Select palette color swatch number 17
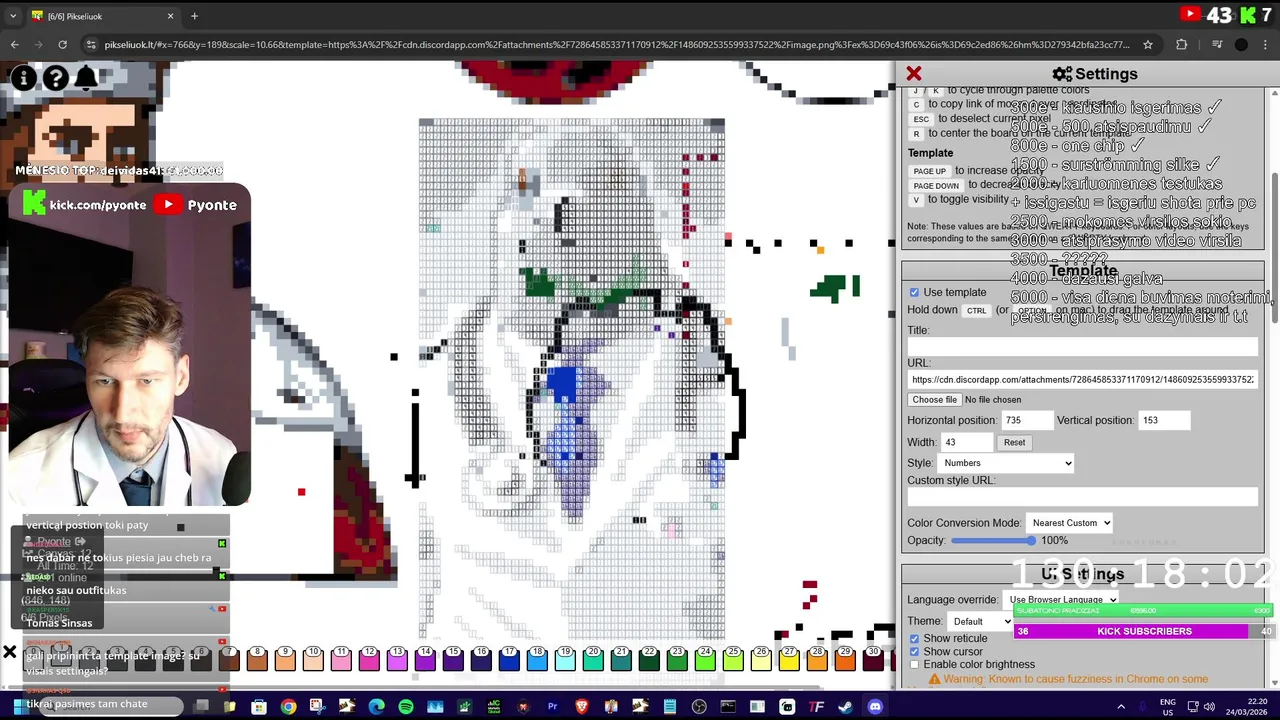This screenshot has width=1280, height=720. 509,657
